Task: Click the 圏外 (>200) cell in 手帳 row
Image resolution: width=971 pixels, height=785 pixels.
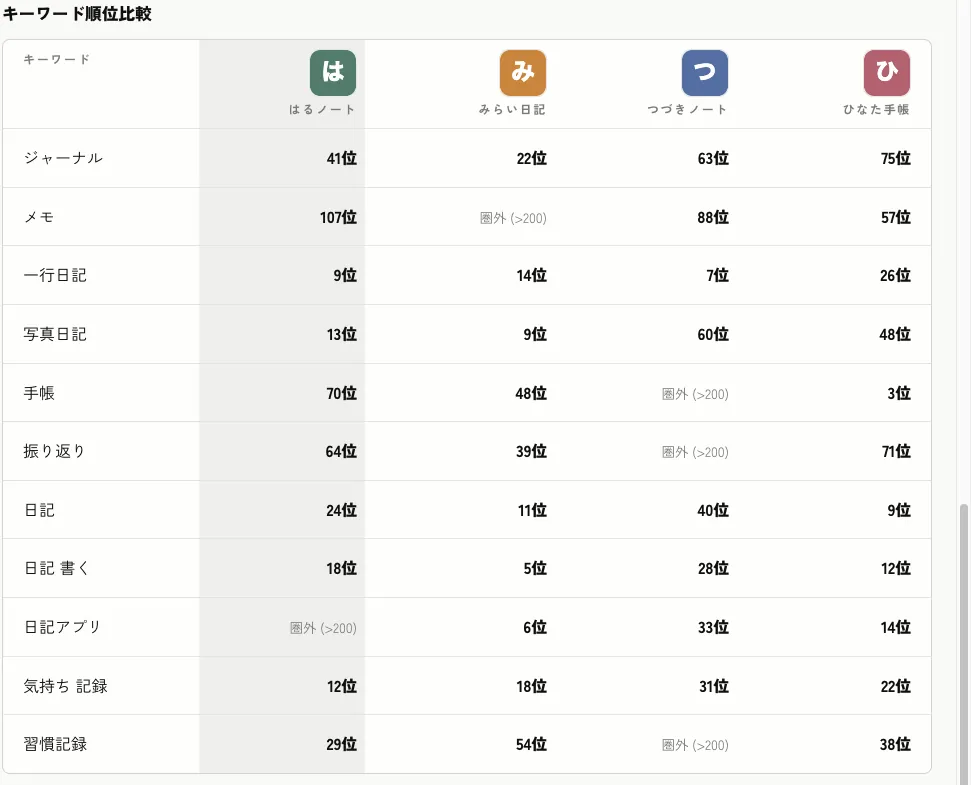Action: click(695, 394)
